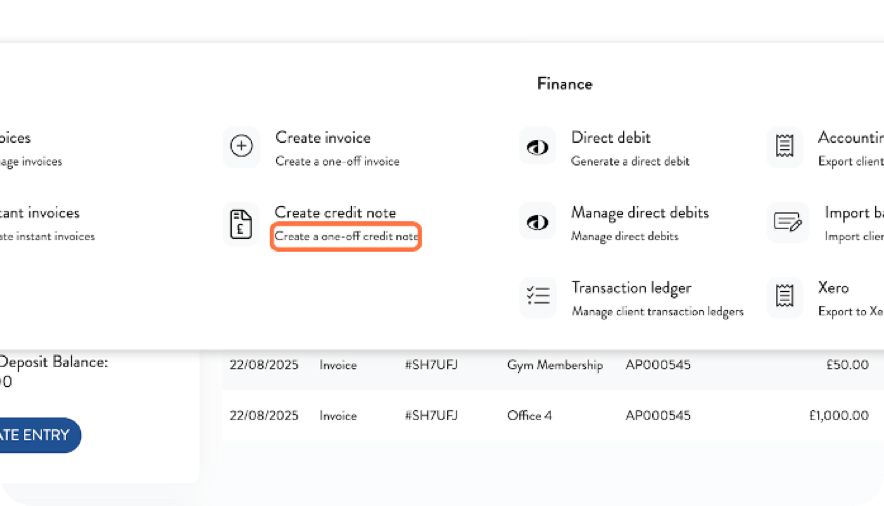Image resolution: width=884 pixels, height=506 pixels.
Task: Click the Create invoice plus icon
Action: pos(241,147)
